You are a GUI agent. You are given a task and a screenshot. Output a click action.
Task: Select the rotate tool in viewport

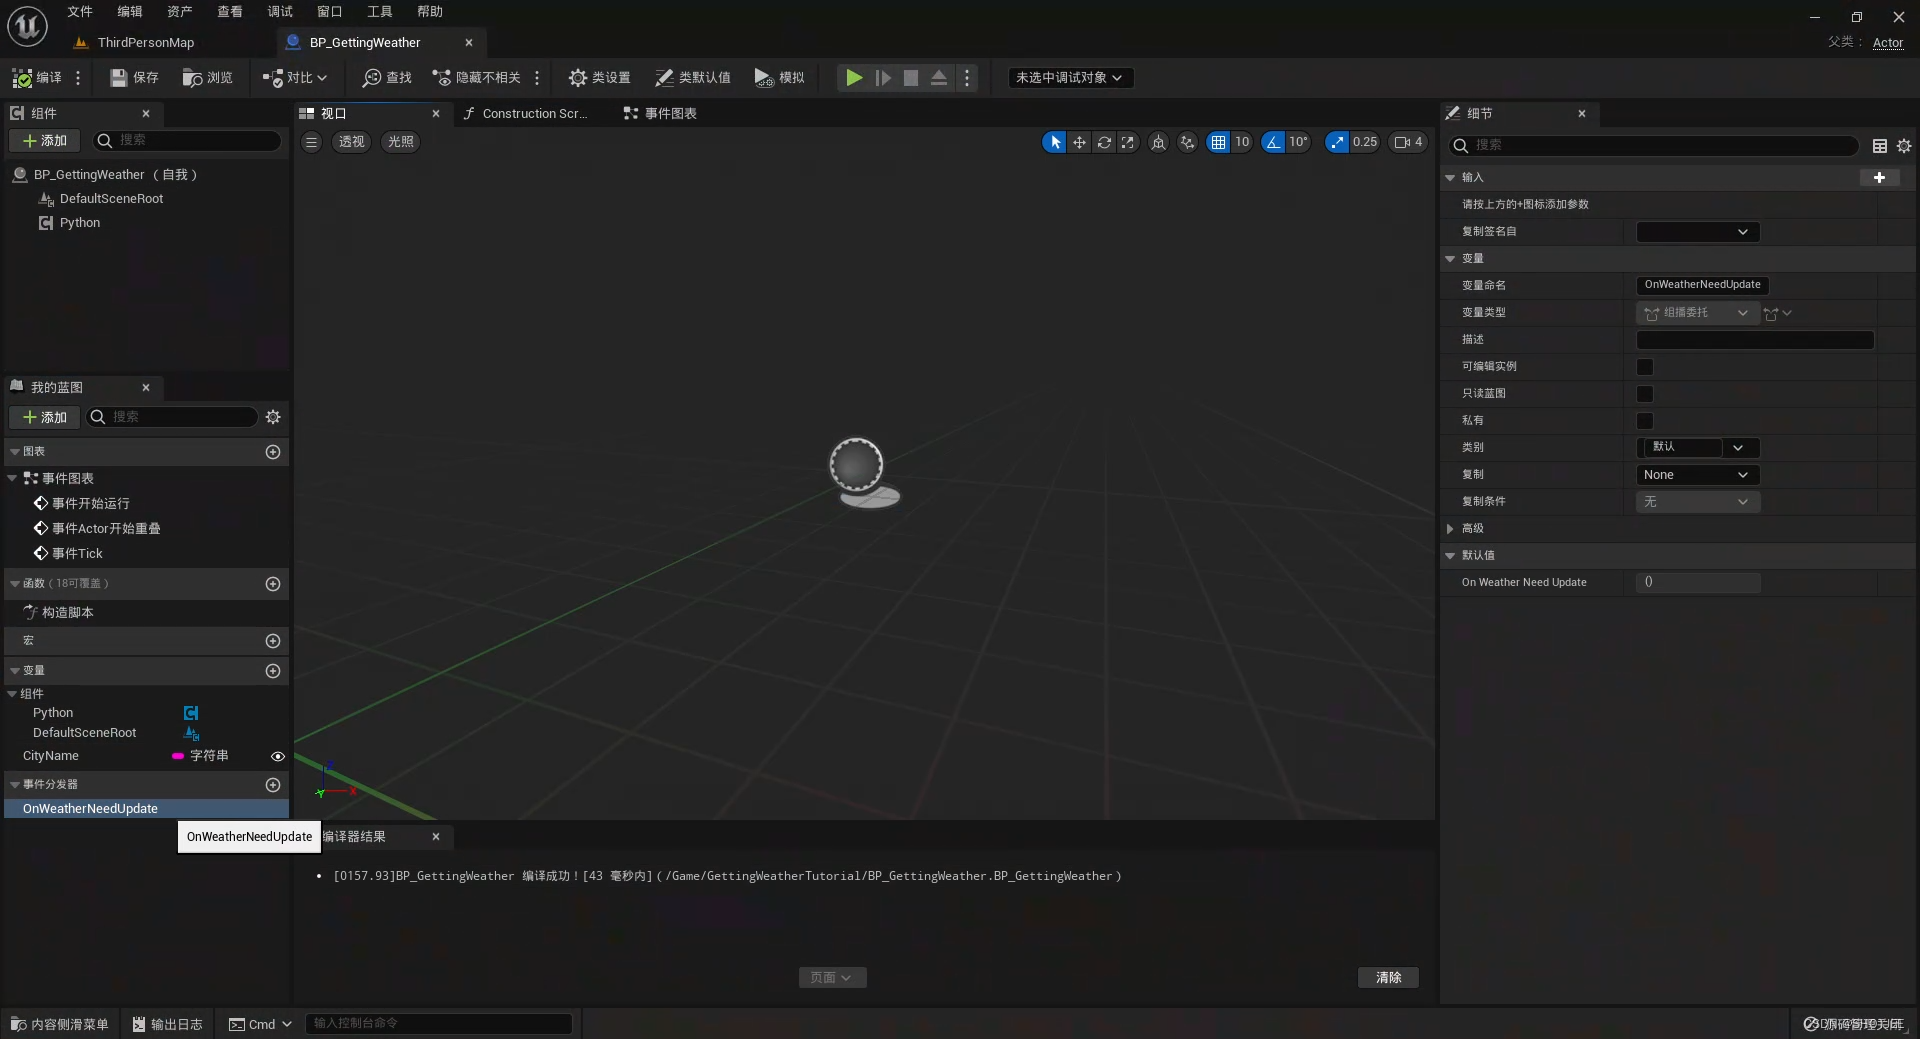(1104, 142)
